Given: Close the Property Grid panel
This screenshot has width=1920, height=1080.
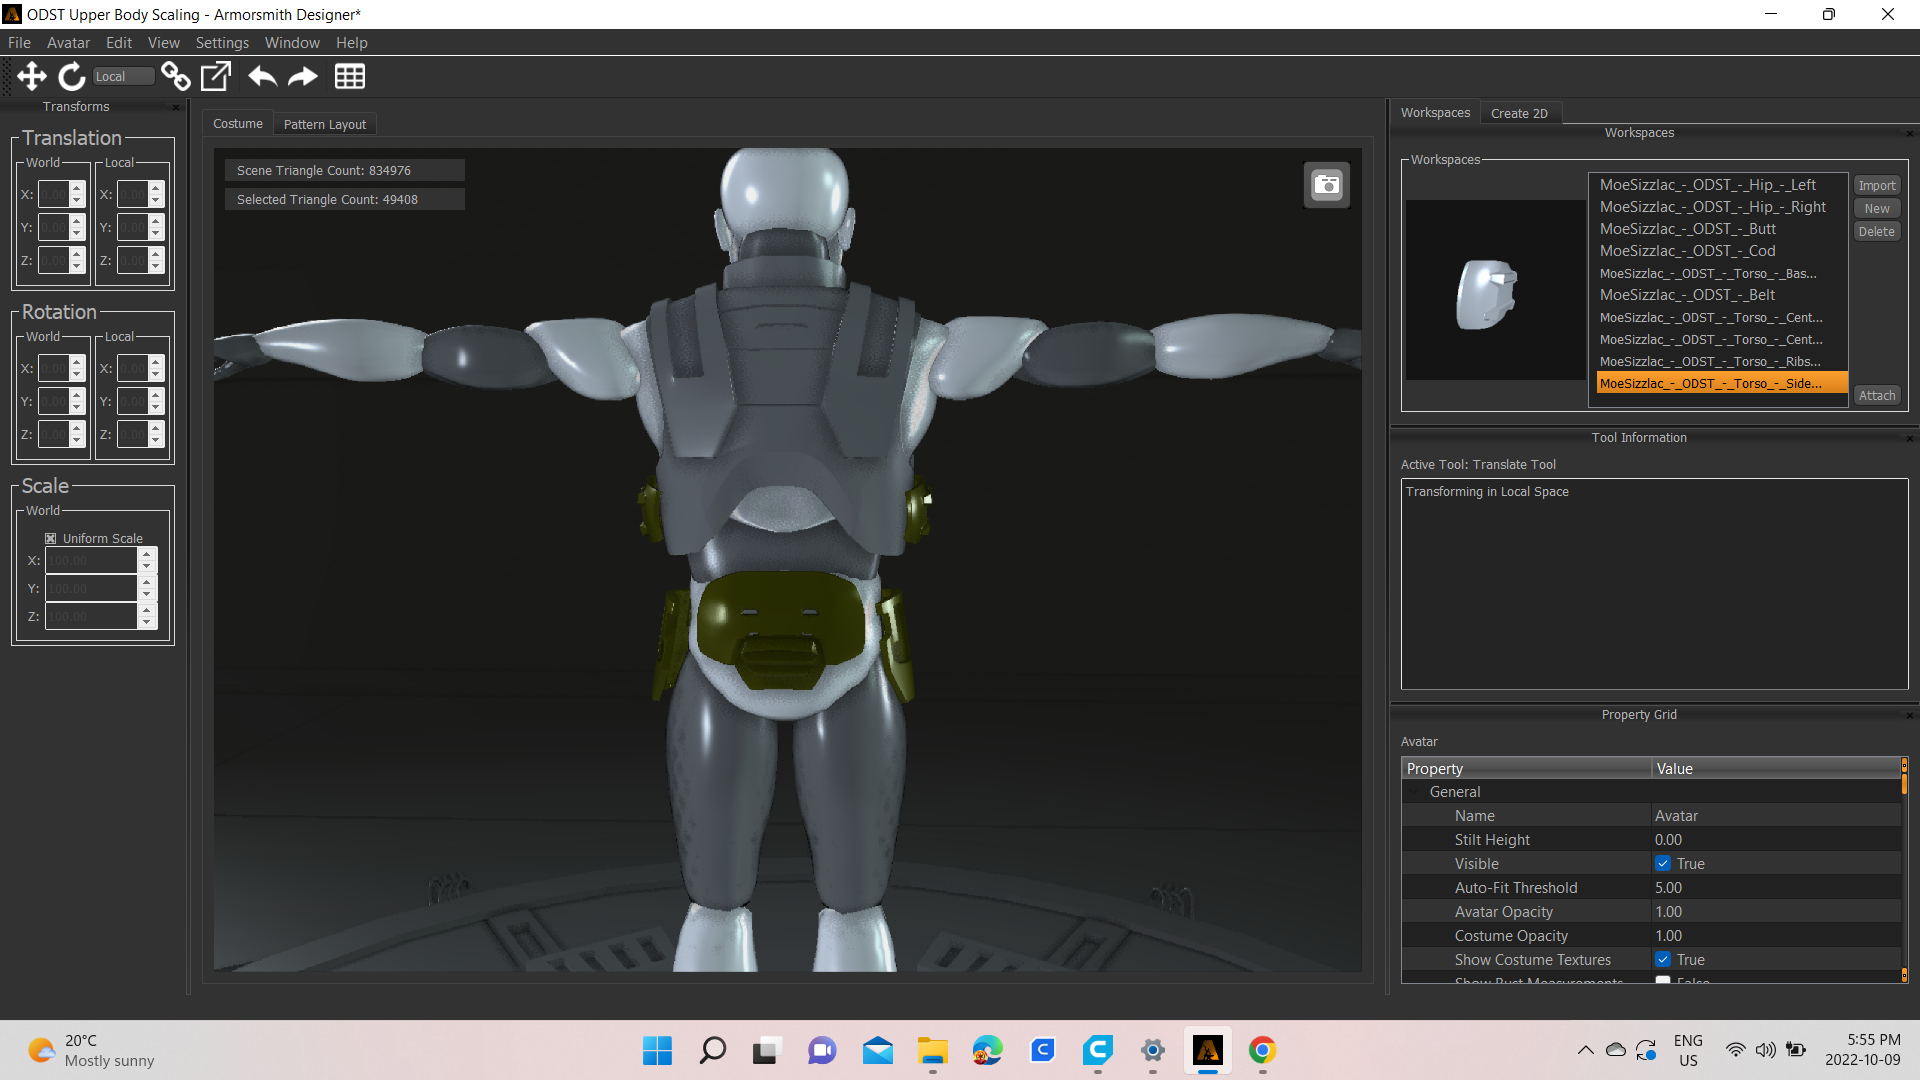Looking at the screenshot, I should tap(1909, 715).
